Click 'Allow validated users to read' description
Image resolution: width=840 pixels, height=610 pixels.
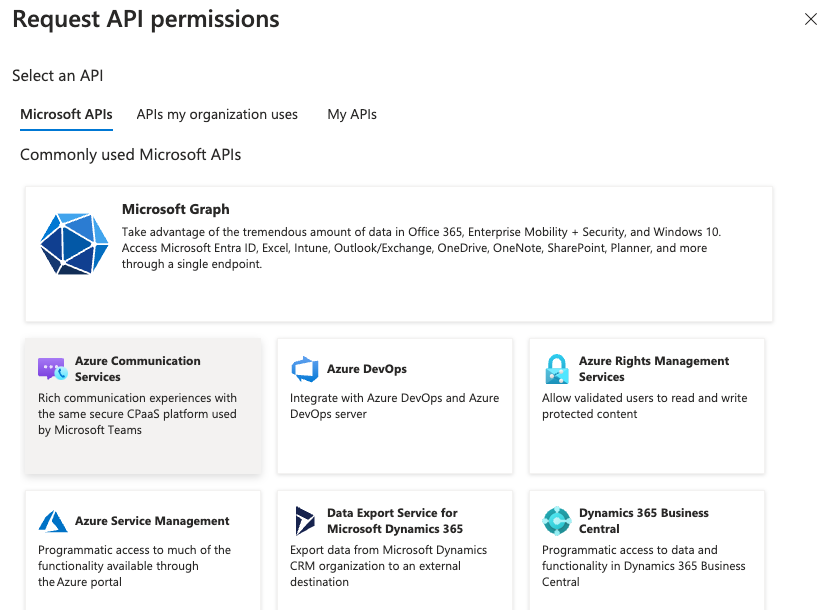[x=644, y=406]
